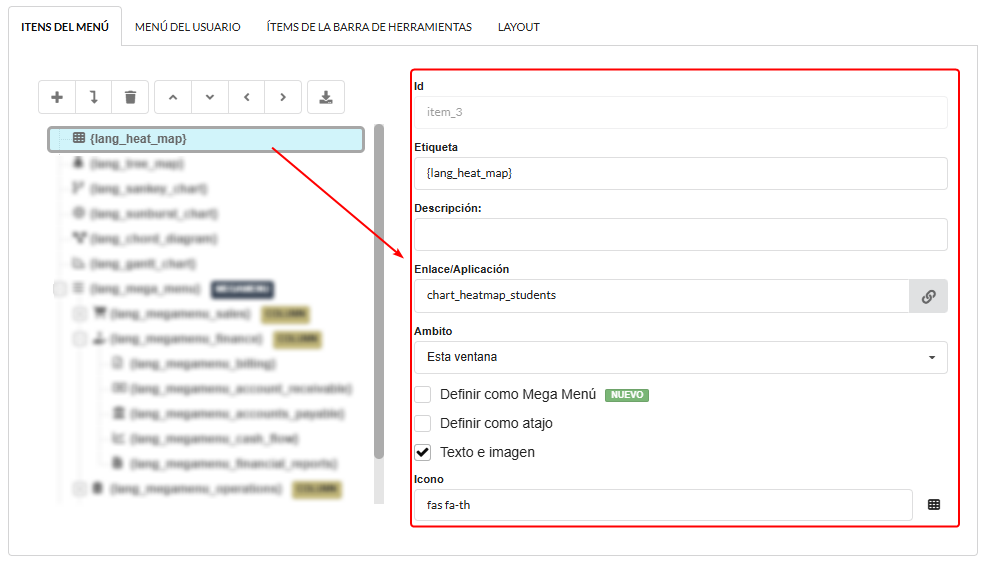Open the Ambito dropdown showing Esta ventana
Screen dimensions: 988x565
[681, 357]
